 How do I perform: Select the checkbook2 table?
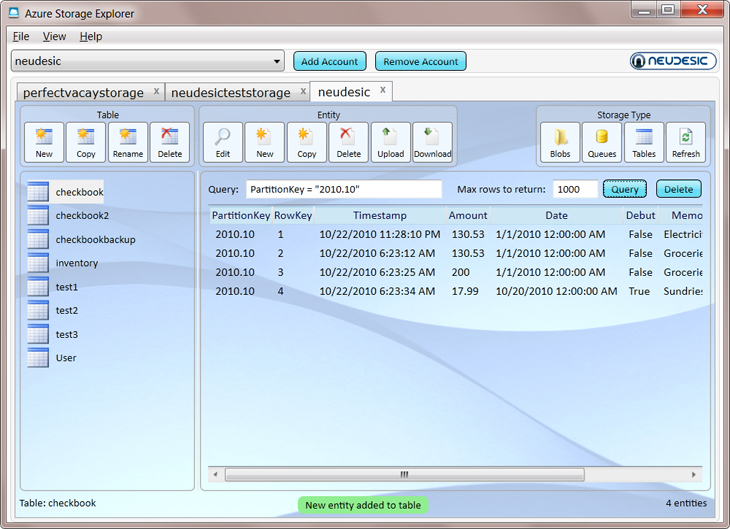point(68,215)
